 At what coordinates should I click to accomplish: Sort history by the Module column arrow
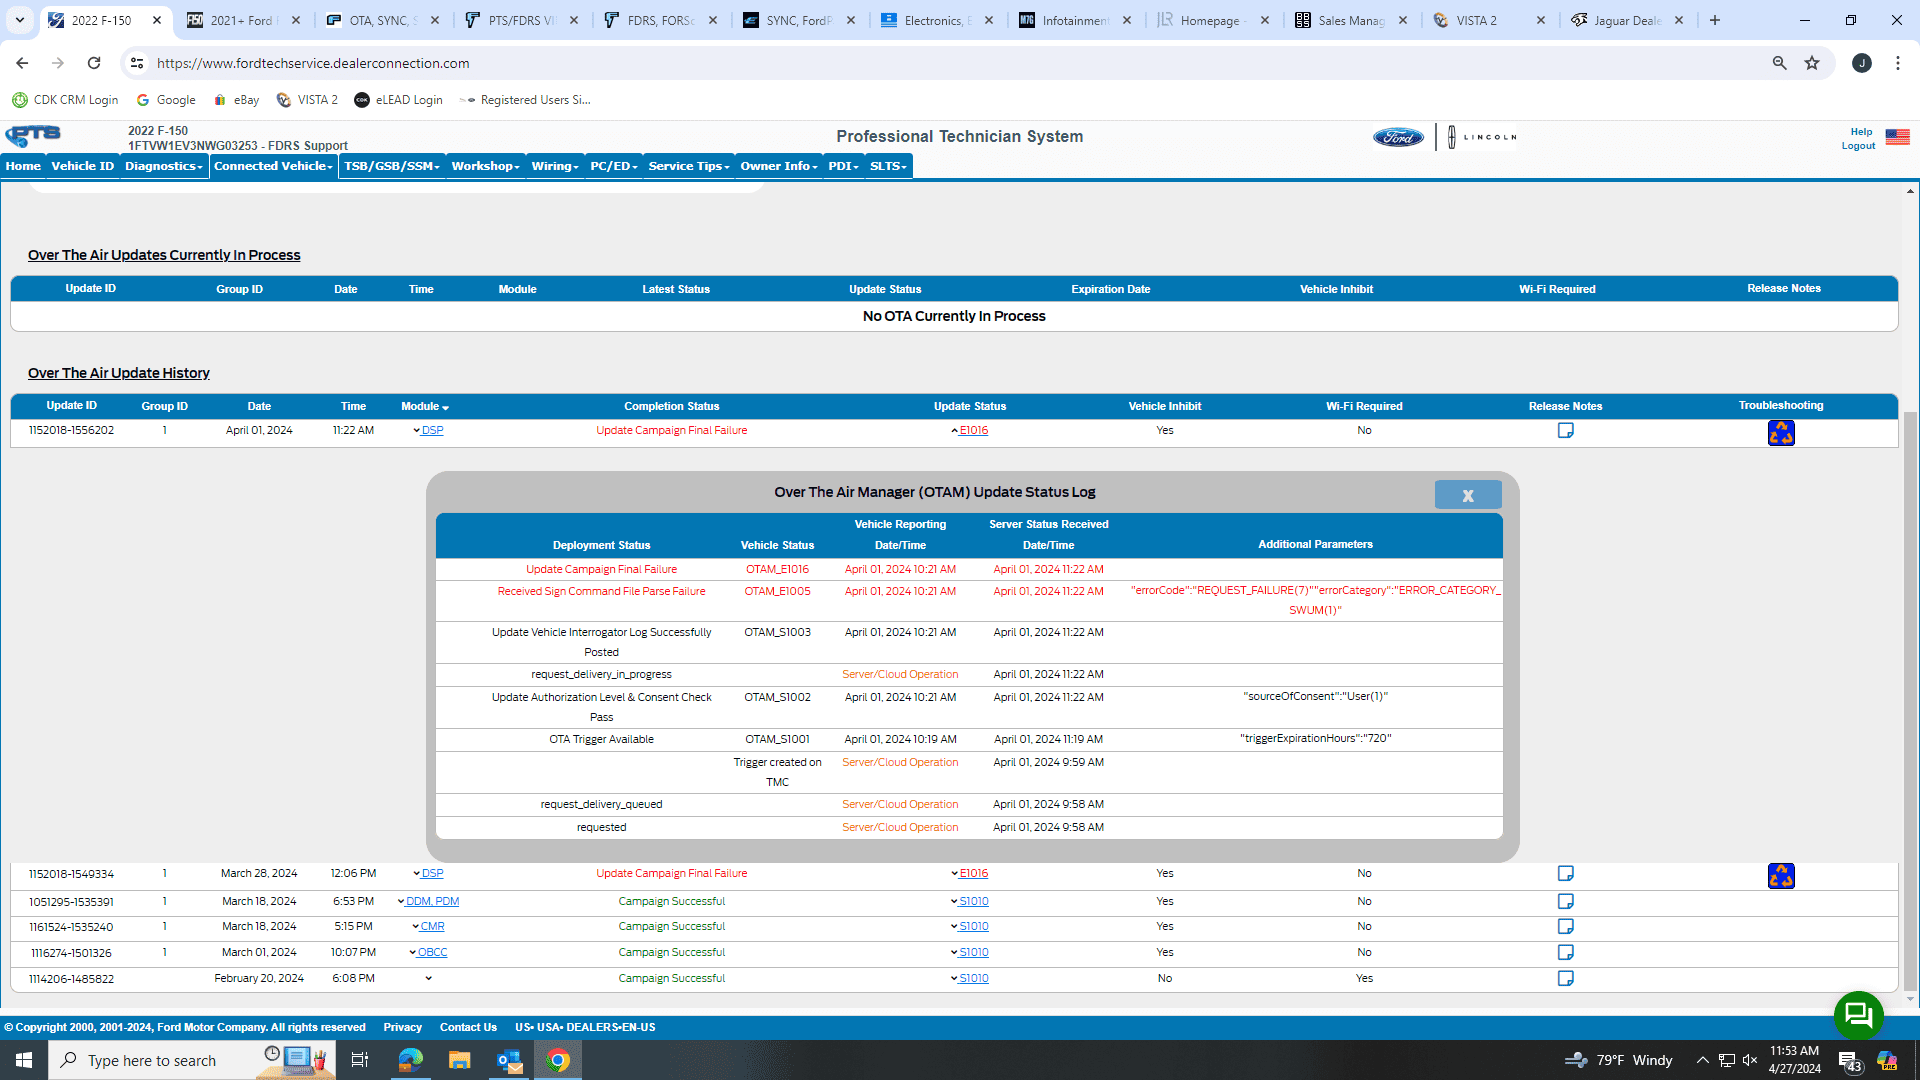(x=445, y=408)
